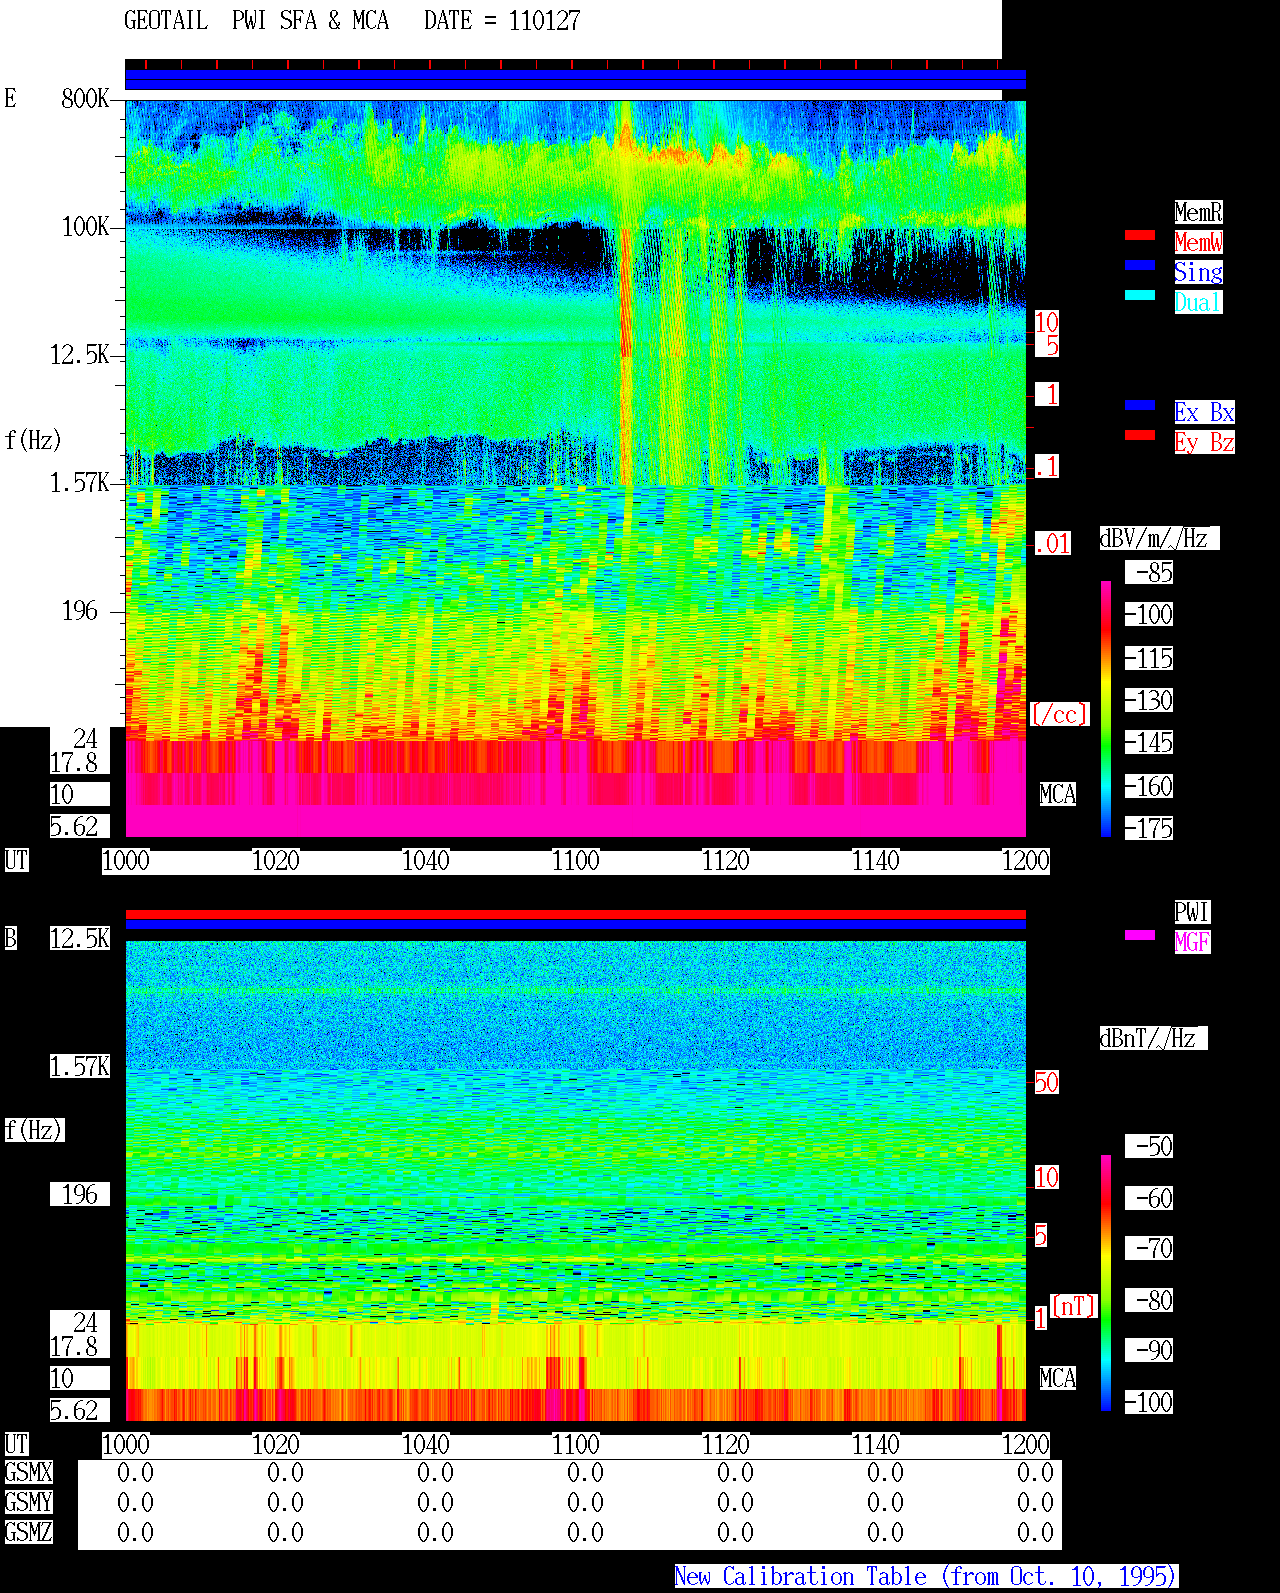Select the MemR legend label
Viewport: 1280px width, 1593px height.
point(1198,212)
